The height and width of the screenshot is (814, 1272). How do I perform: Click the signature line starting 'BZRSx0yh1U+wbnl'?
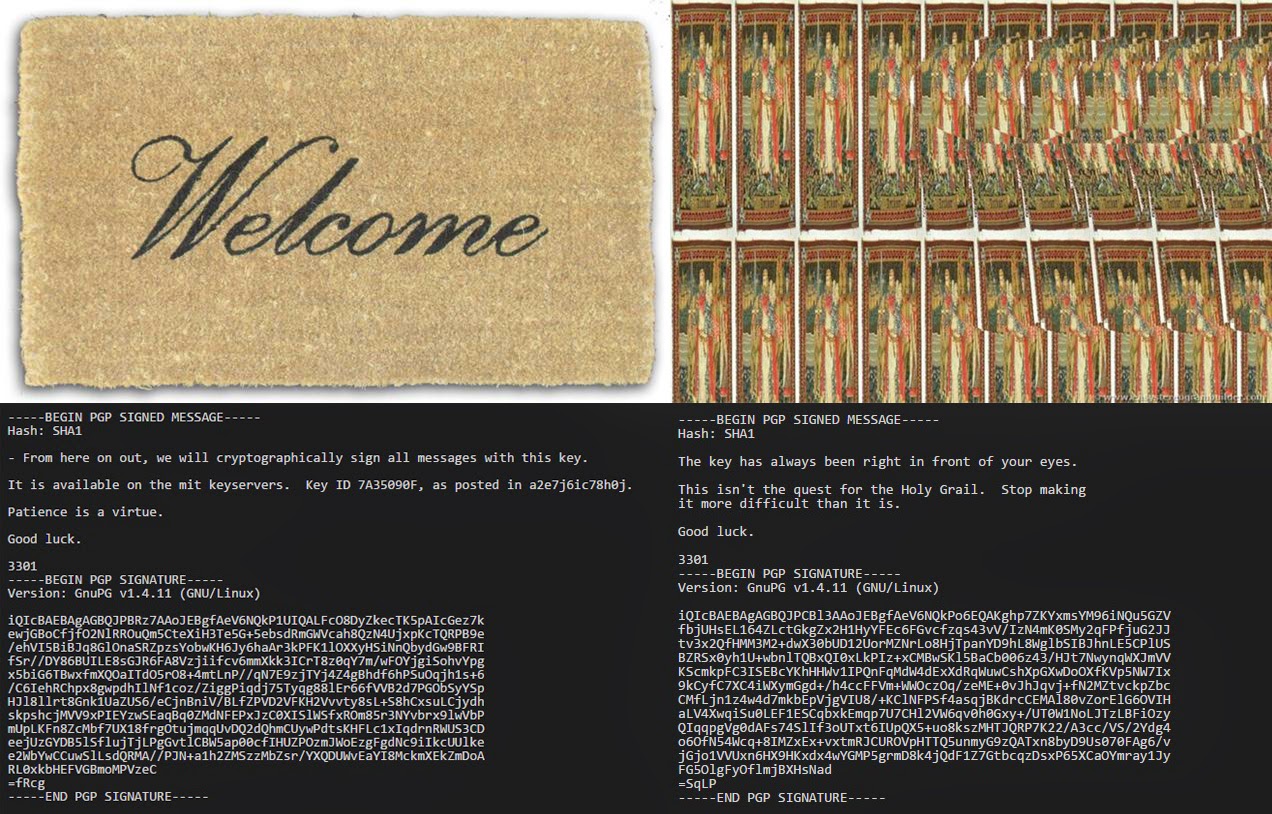click(924, 657)
